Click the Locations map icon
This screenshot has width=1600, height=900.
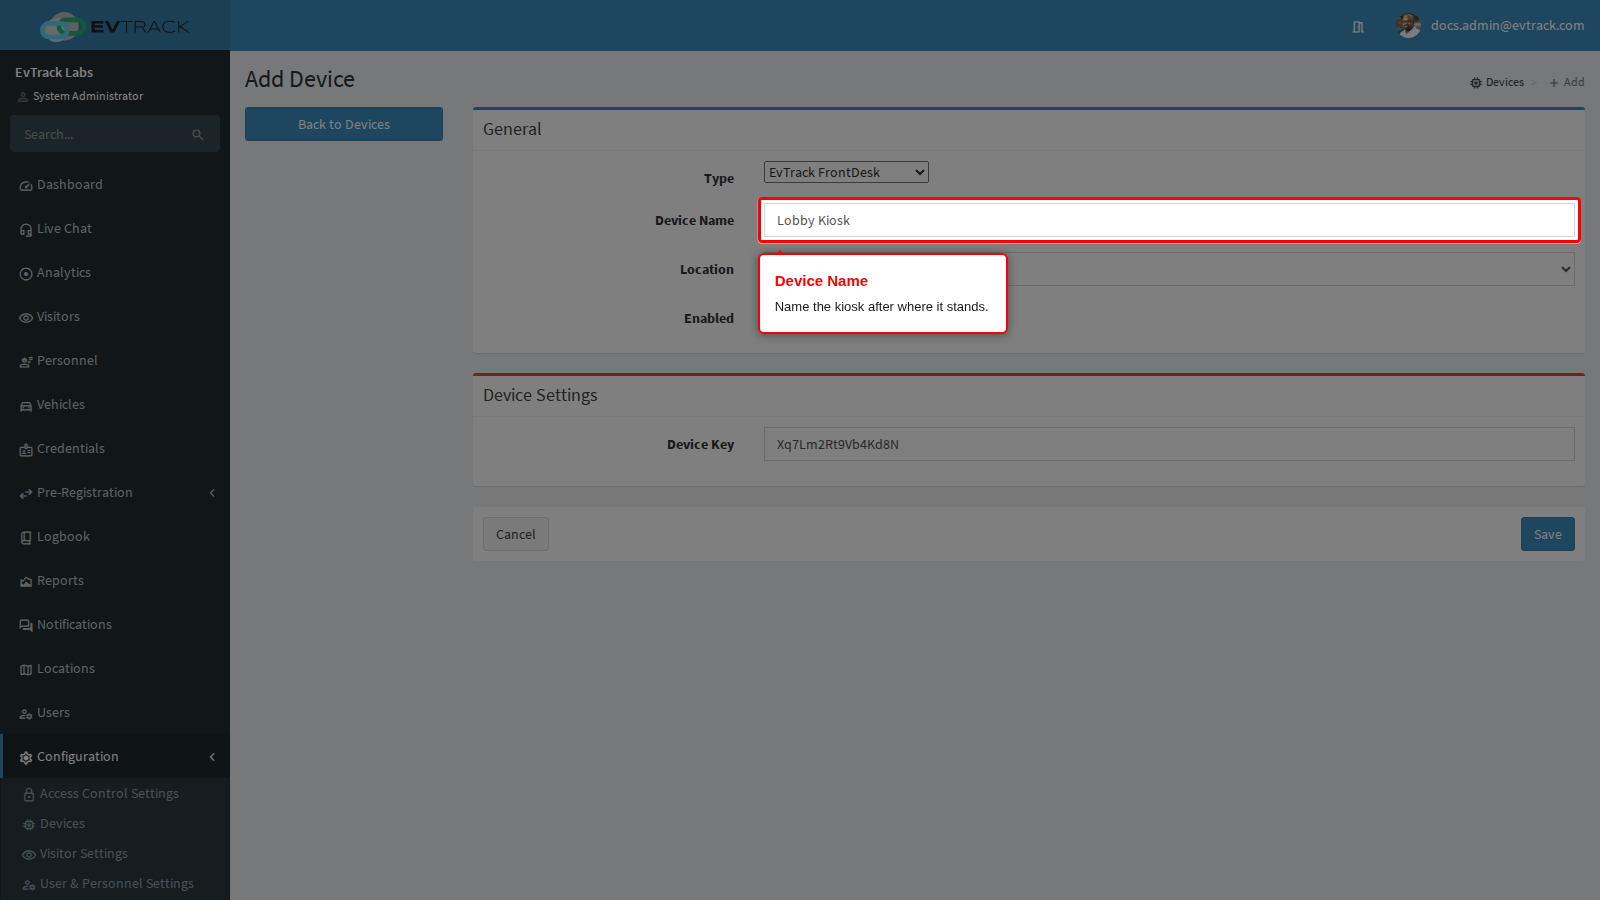(26, 670)
